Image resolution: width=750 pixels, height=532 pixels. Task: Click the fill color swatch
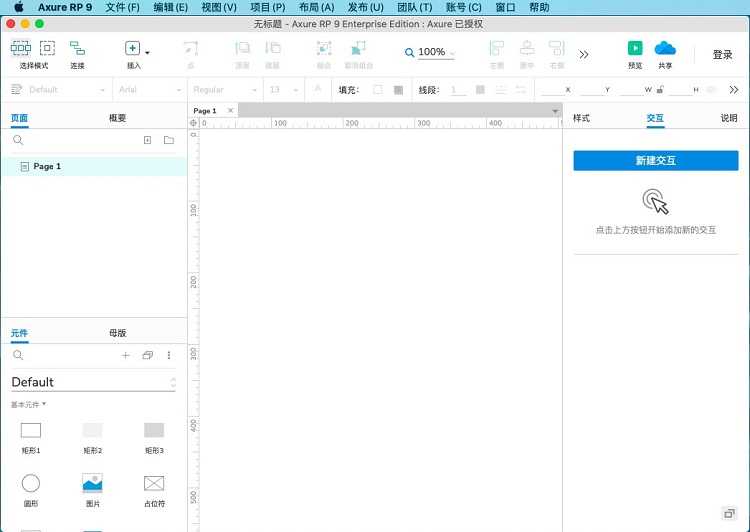(378, 89)
